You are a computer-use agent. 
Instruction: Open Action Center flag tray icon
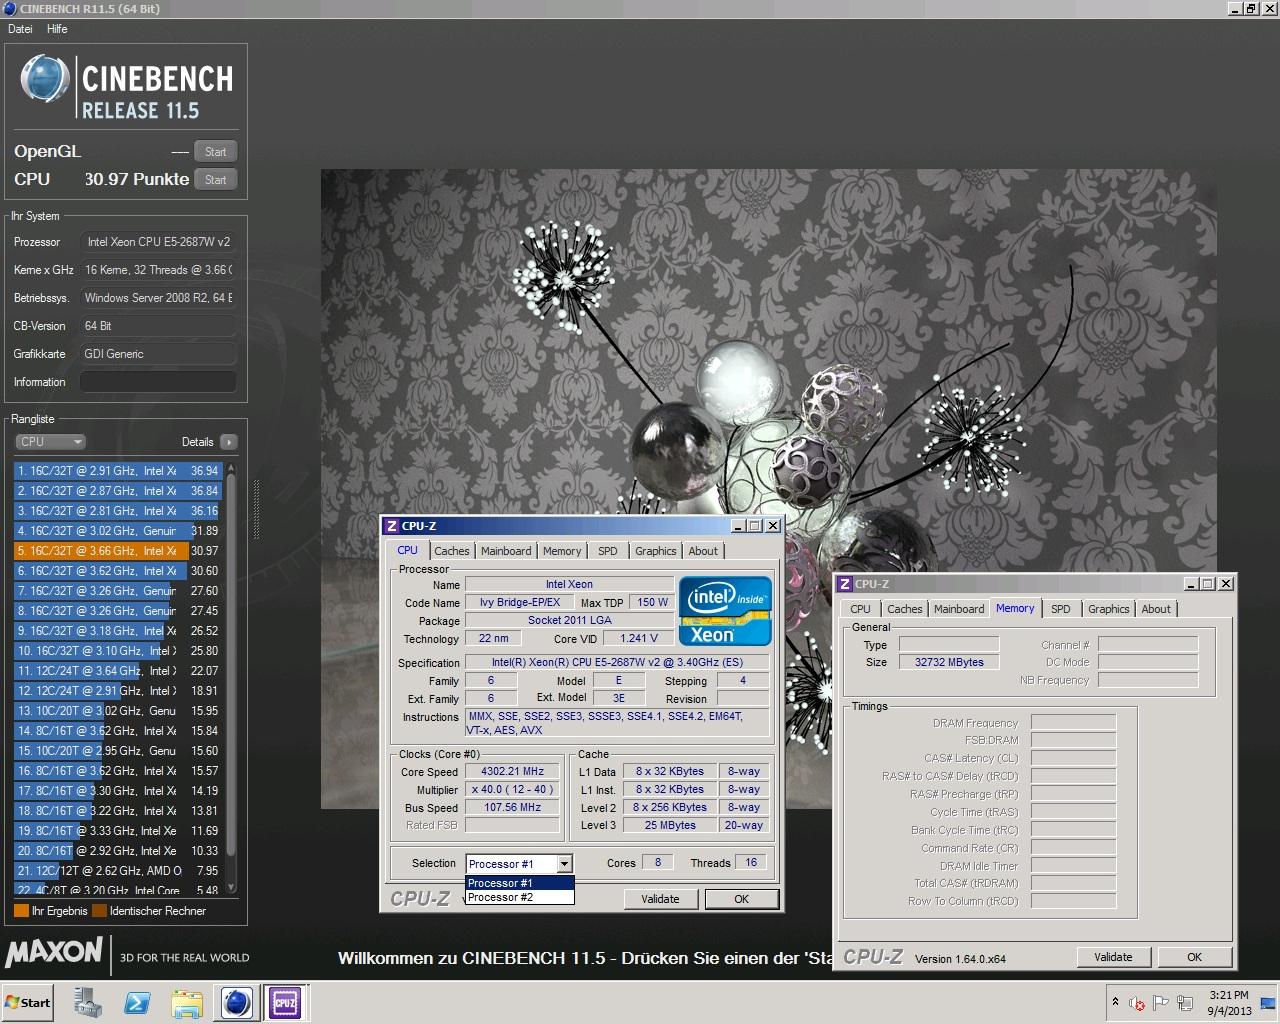(1161, 1002)
